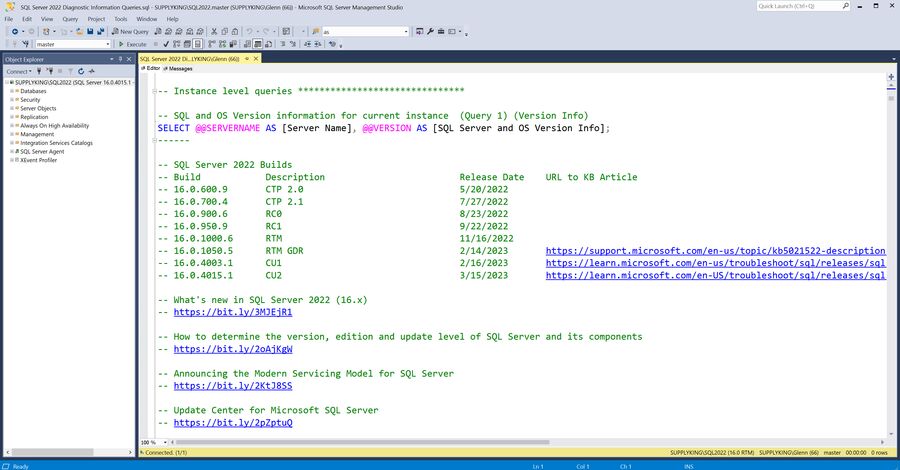Open the File menu
The height and width of the screenshot is (470, 900).
coord(9,19)
